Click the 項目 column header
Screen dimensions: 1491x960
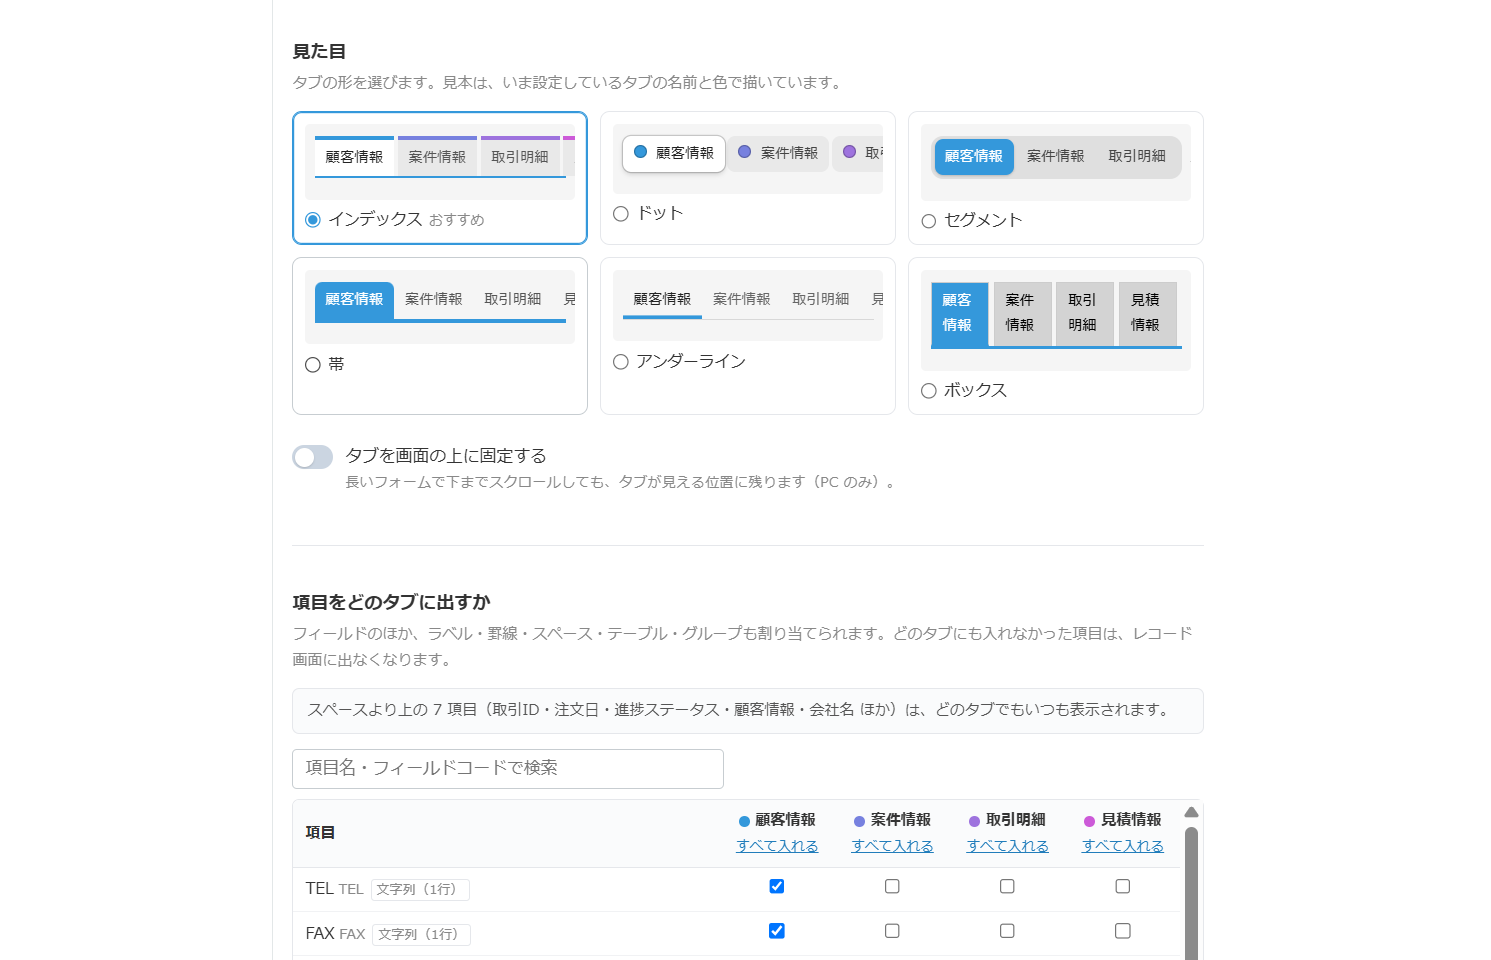tap(320, 833)
